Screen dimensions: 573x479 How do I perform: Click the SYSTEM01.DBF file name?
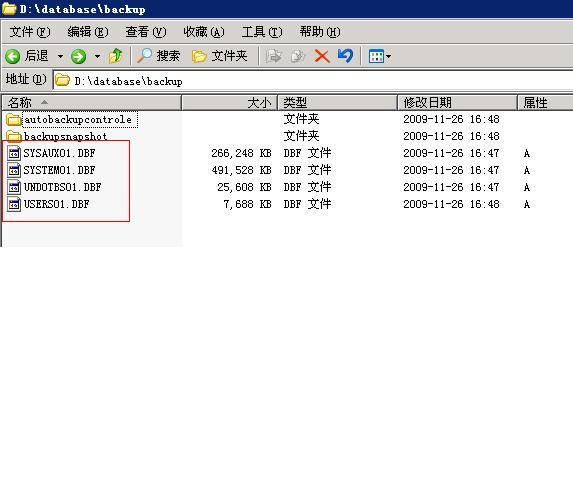point(60,170)
